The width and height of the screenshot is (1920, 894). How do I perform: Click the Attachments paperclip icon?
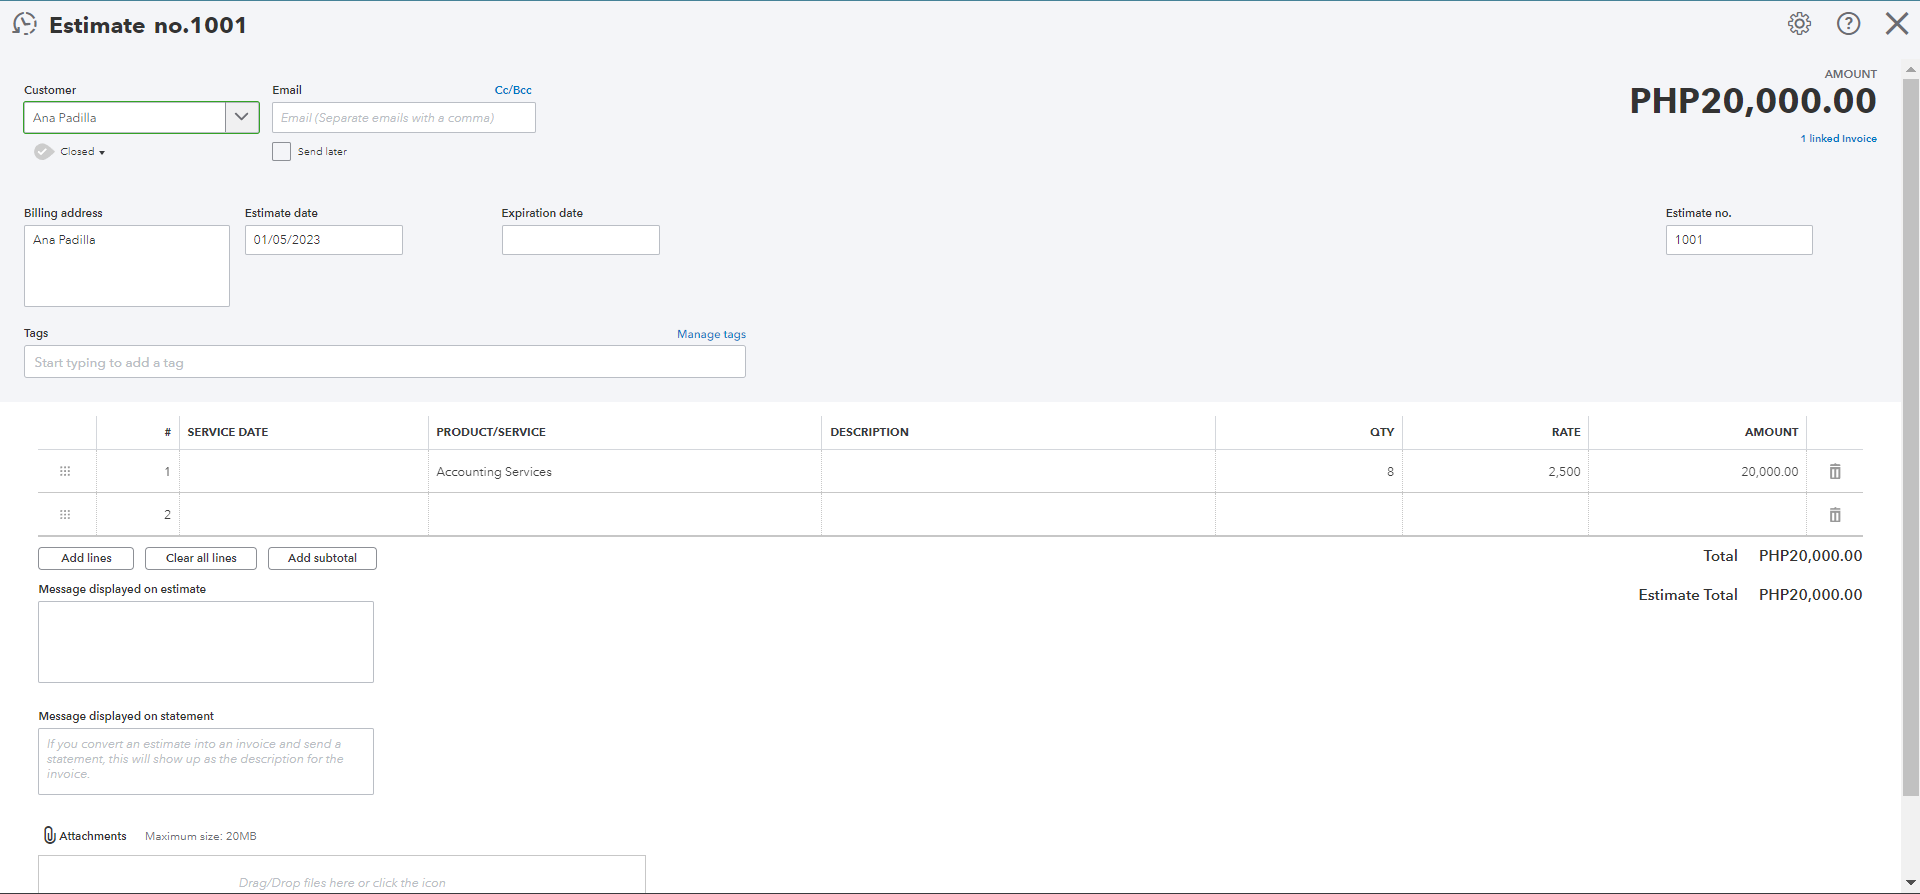[49, 835]
